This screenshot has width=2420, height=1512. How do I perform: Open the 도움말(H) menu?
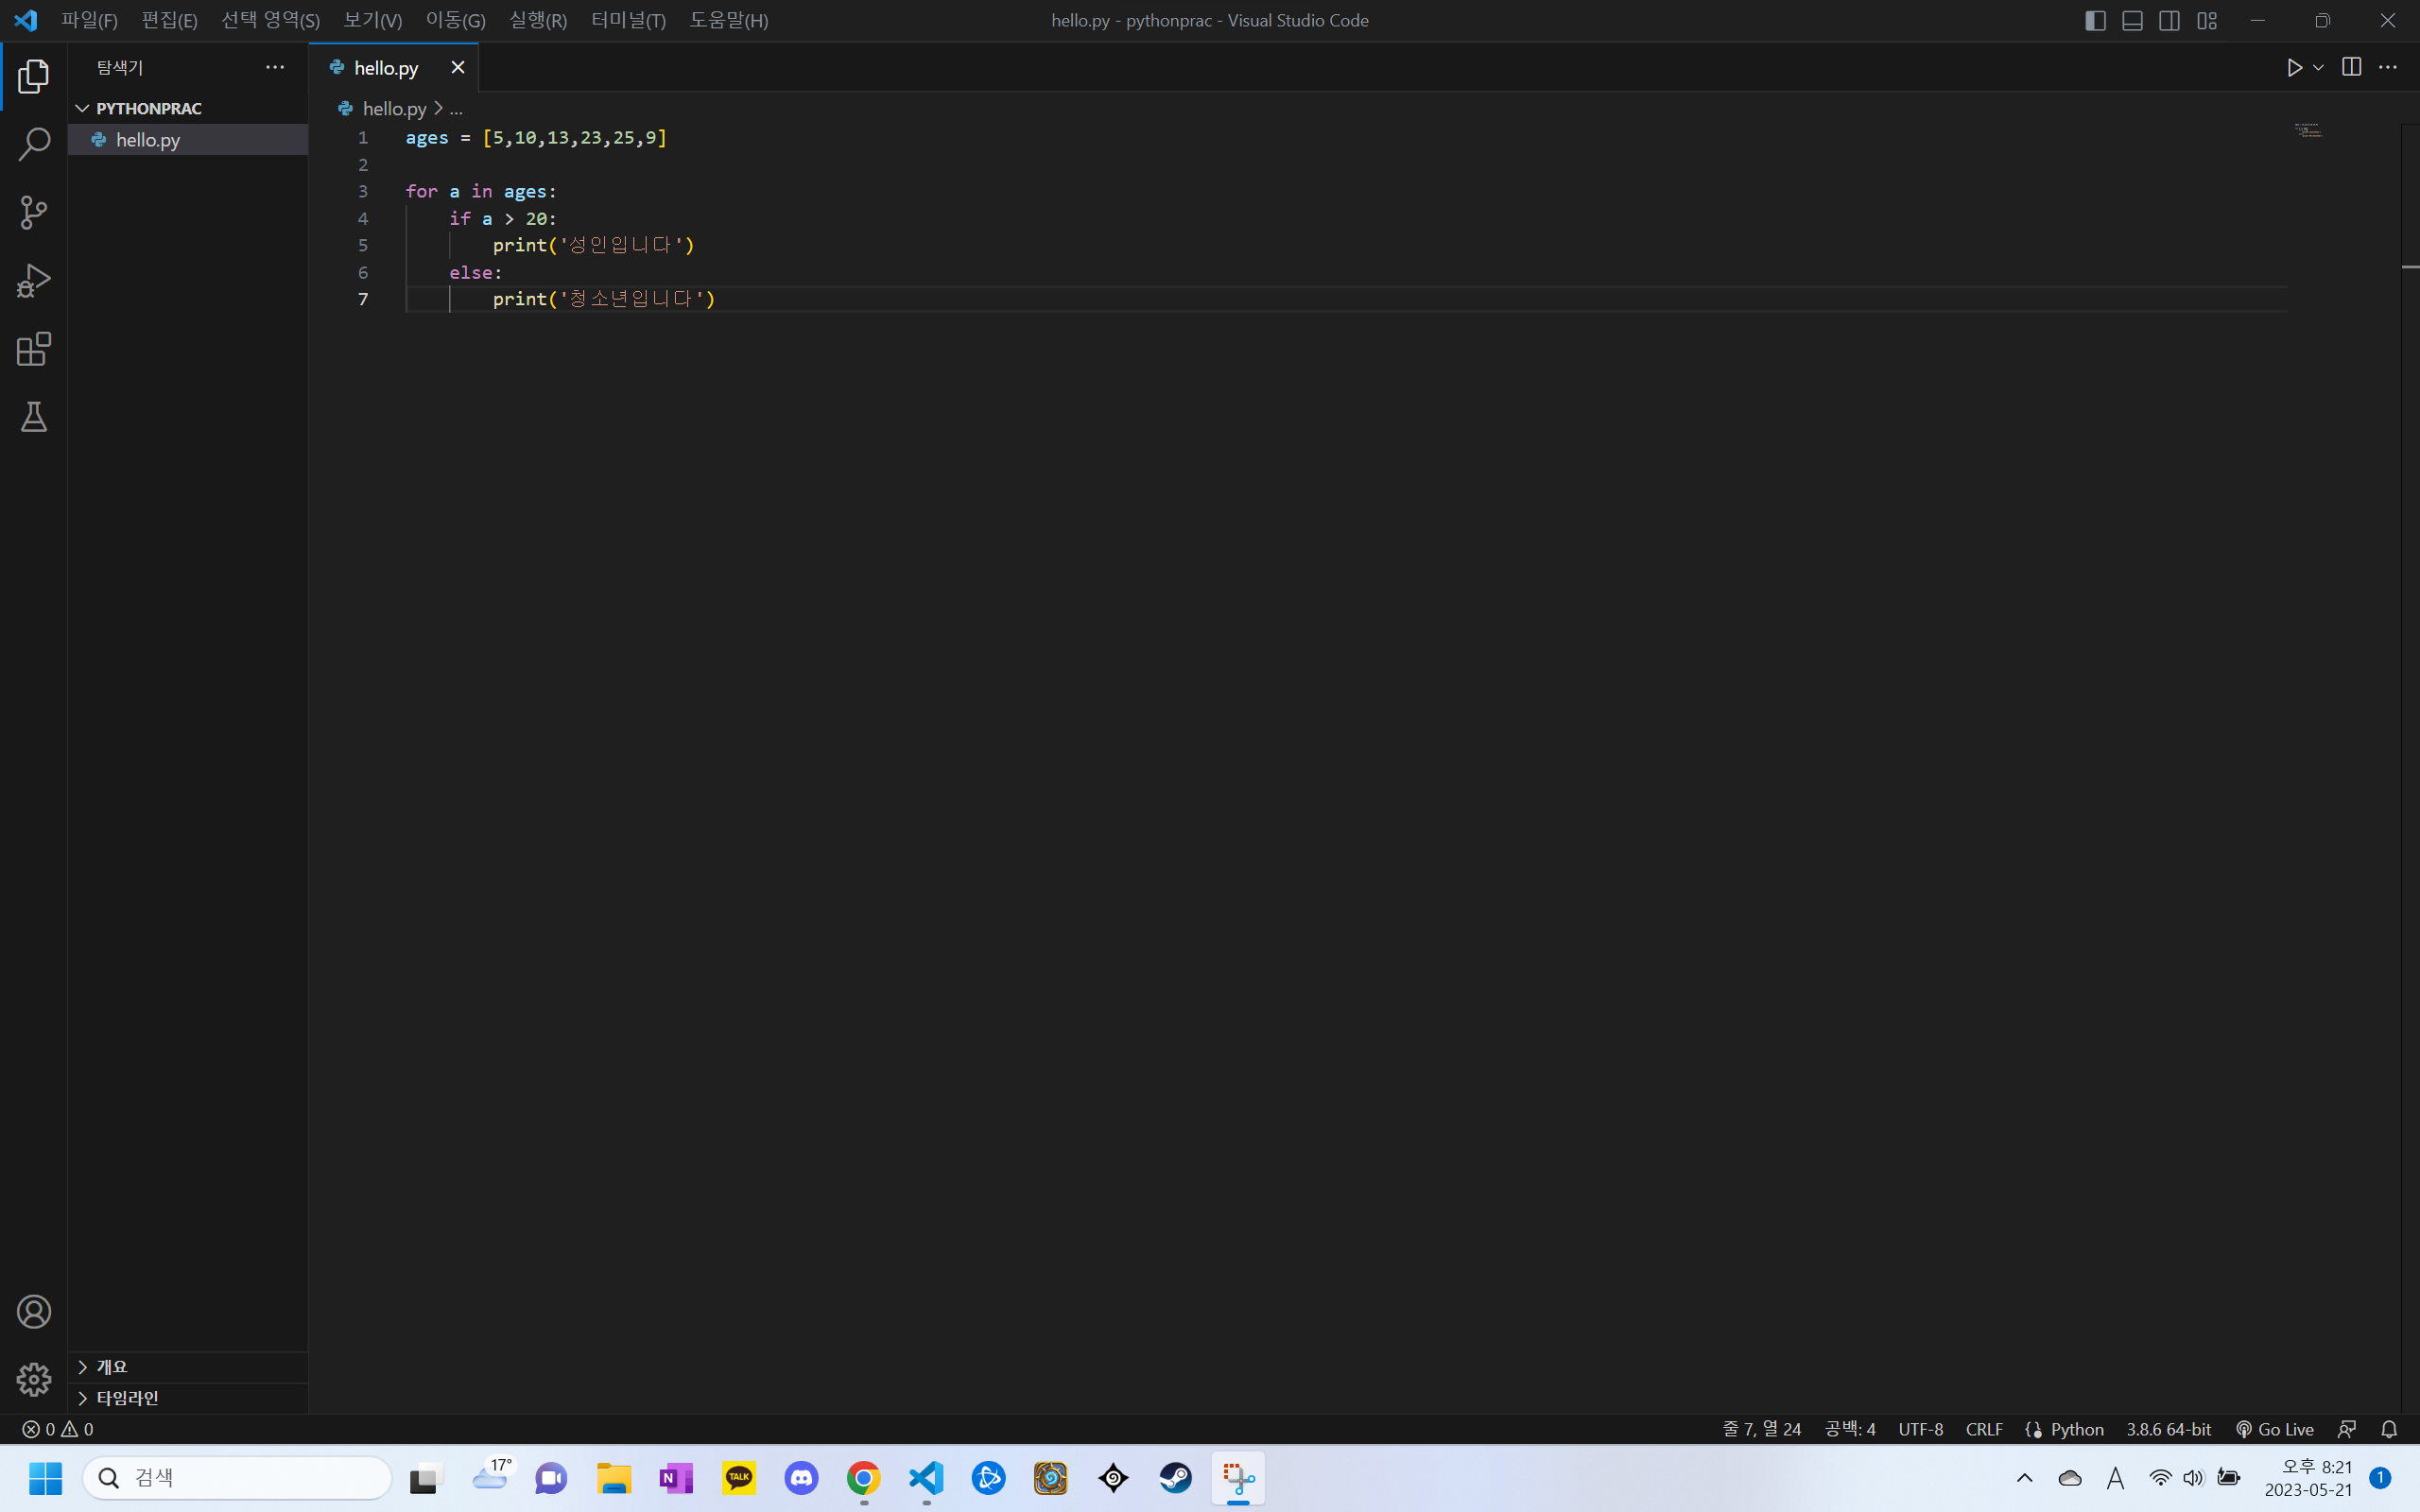(x=728, y=20)
